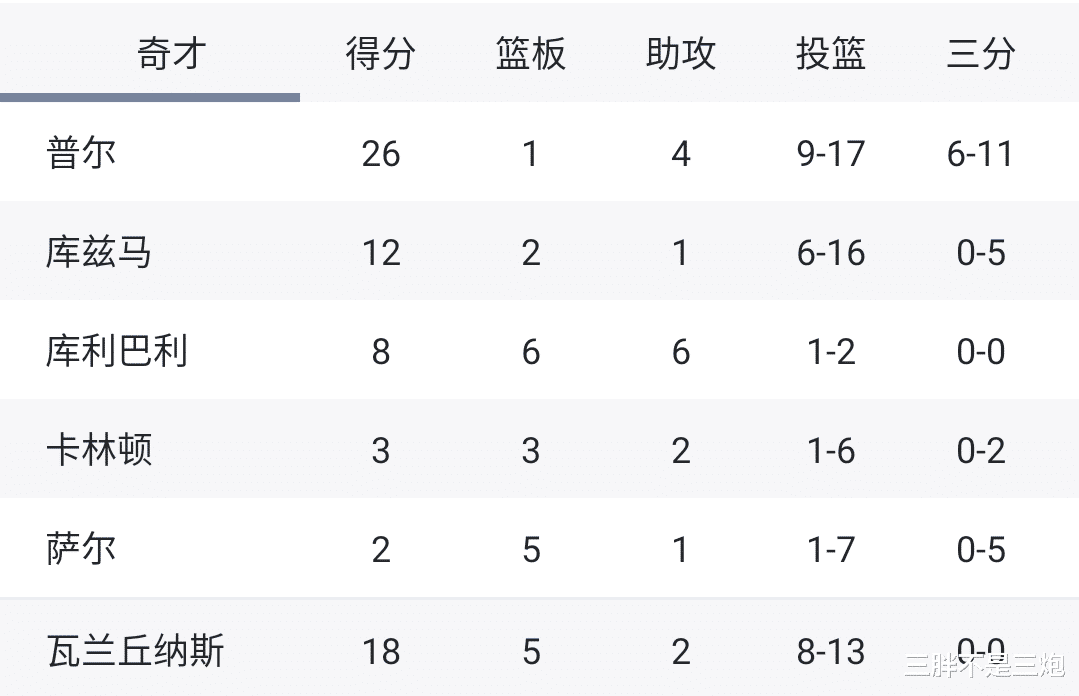Click 库兹马's score of 12

(381, 253)
